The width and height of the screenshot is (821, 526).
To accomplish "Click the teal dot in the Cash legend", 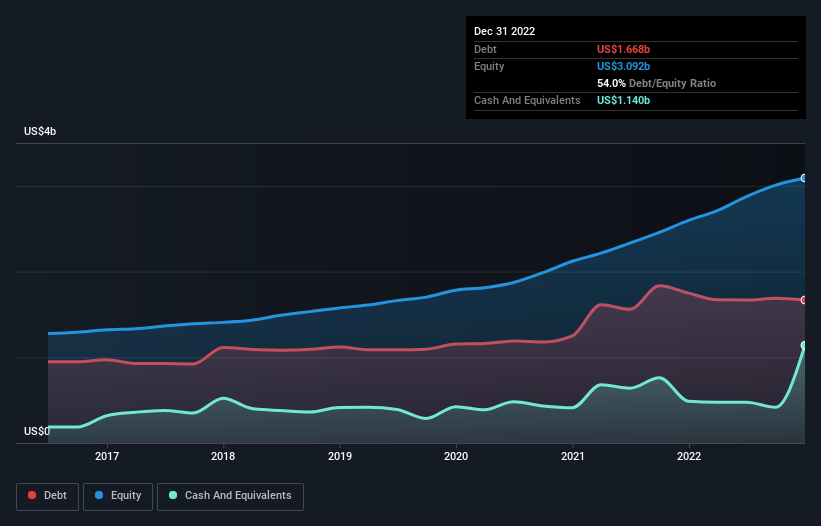I will coord(173,496).
